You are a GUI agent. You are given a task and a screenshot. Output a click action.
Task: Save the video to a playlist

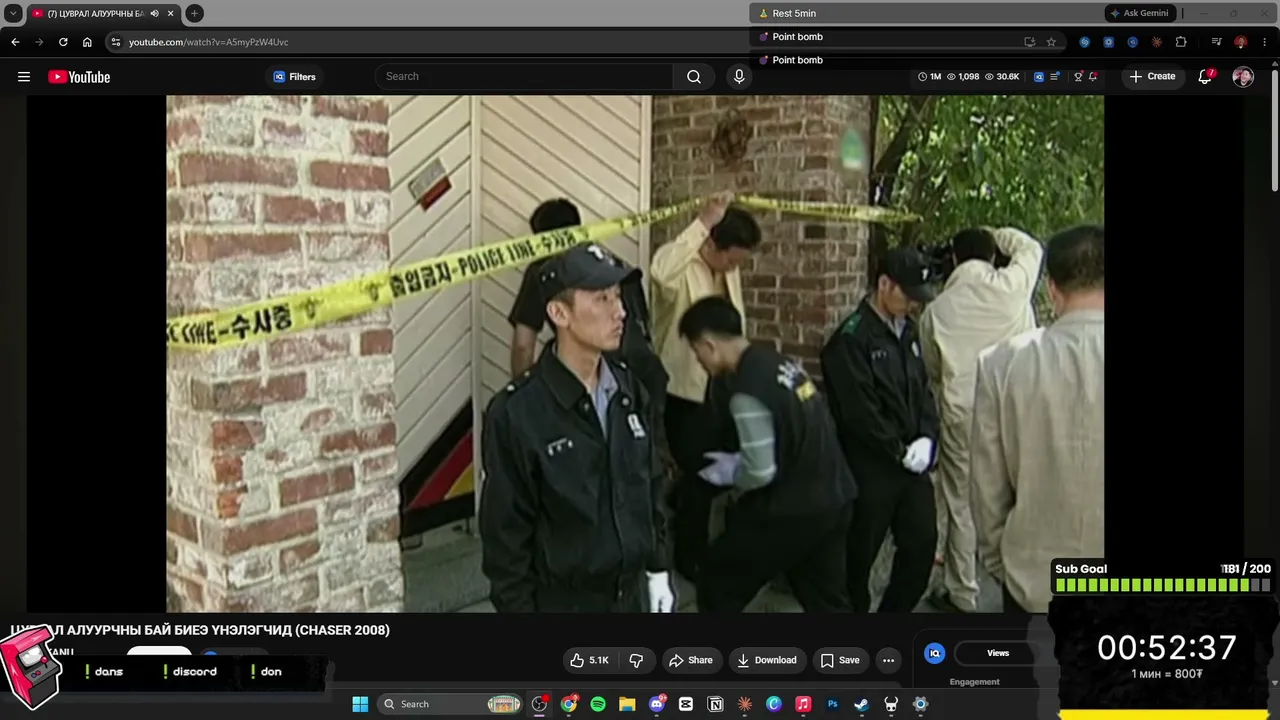click(x=840, y=660)
